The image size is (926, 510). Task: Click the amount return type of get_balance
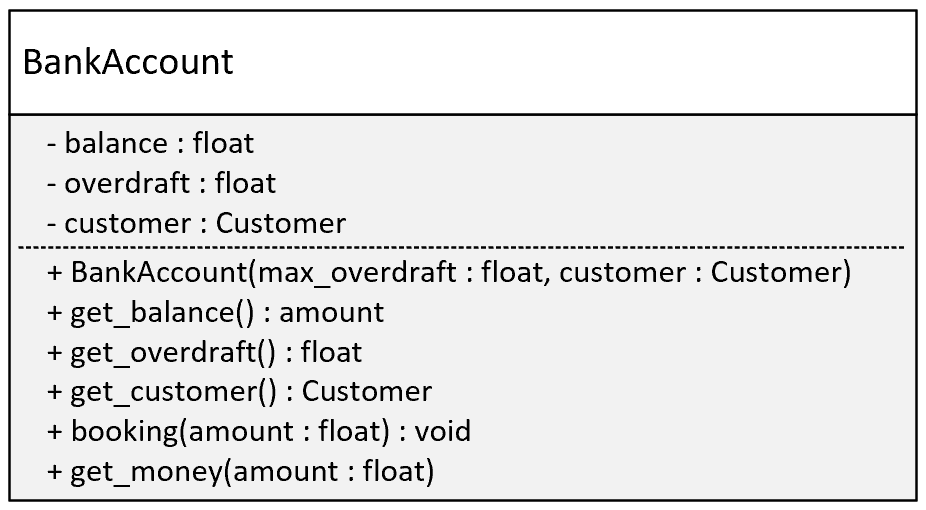point(332,313)
